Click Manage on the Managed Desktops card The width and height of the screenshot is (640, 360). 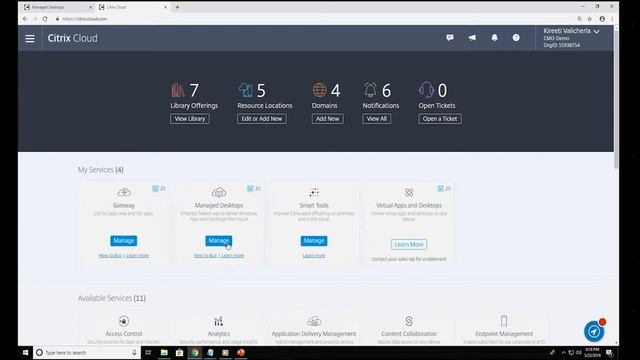coord(219,241)
